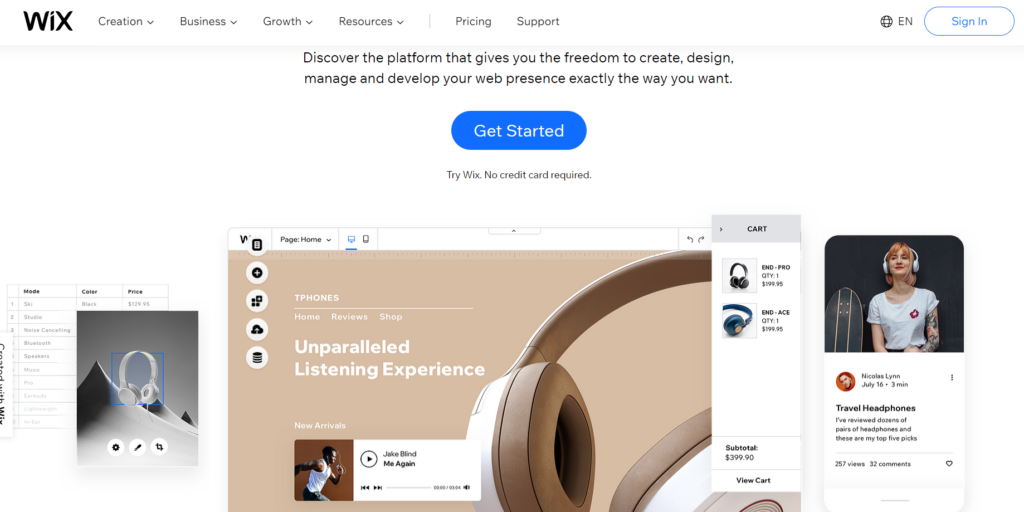
Task: Click the Wix logo
Action: (48, 21)
